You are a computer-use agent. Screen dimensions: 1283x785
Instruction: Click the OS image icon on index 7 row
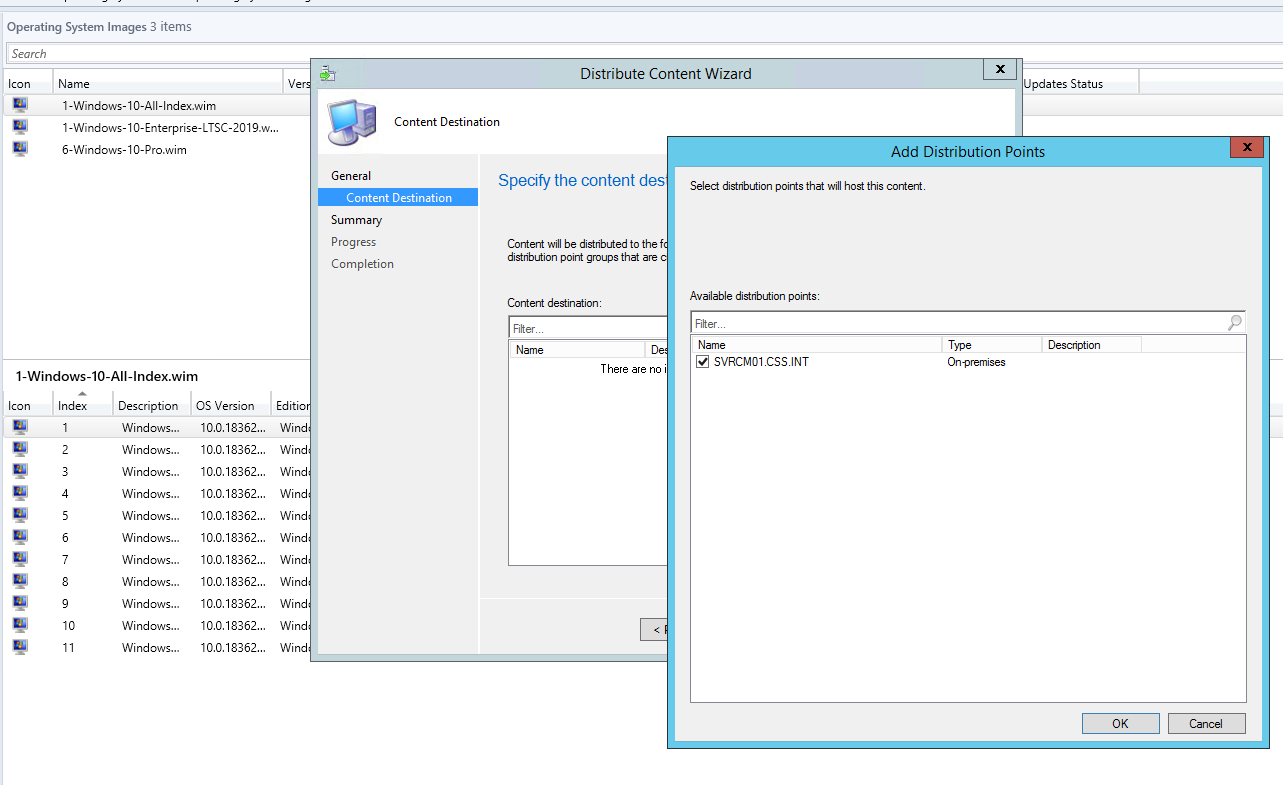point(20,559)
